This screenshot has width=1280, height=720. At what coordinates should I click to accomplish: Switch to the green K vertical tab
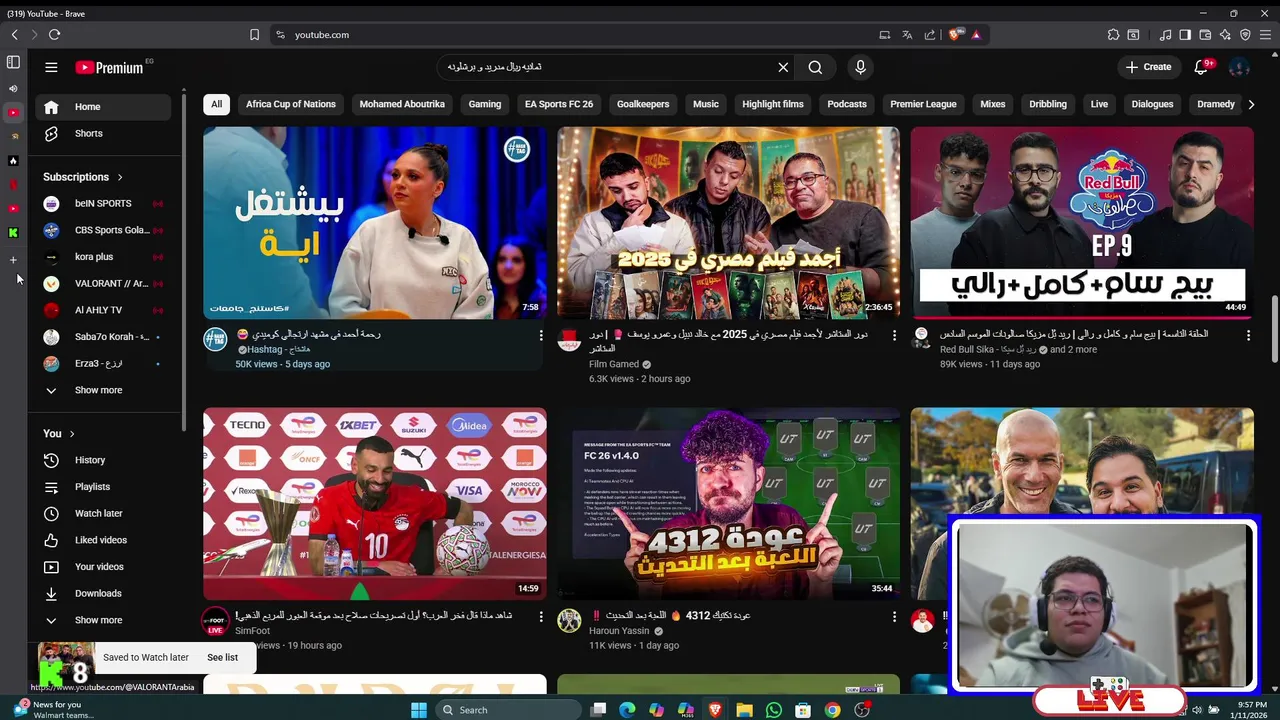(13, 233)
